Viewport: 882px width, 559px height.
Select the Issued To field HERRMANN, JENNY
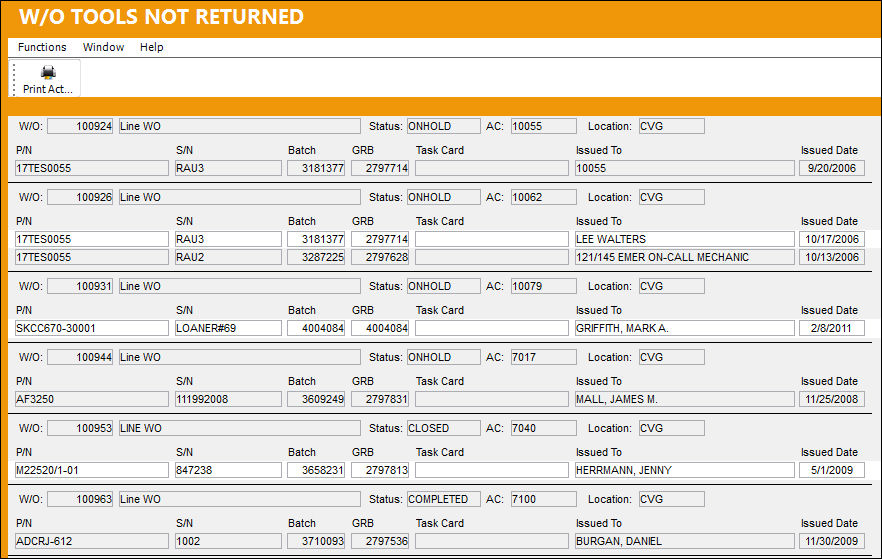click(685, 470)
